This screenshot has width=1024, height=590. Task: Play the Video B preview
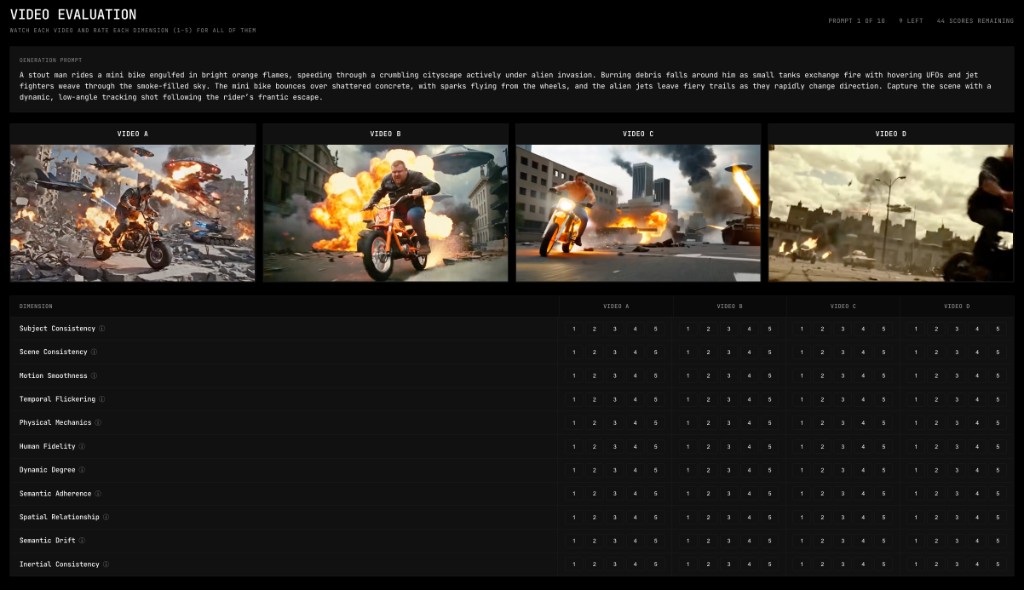(385, 213)
